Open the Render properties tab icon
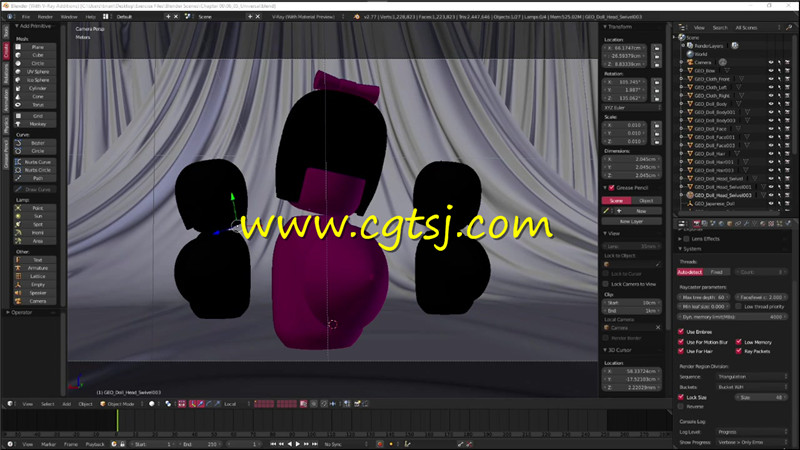Image resolution: width=800 pixels, height=450 pixels. [x=696, y=223]
